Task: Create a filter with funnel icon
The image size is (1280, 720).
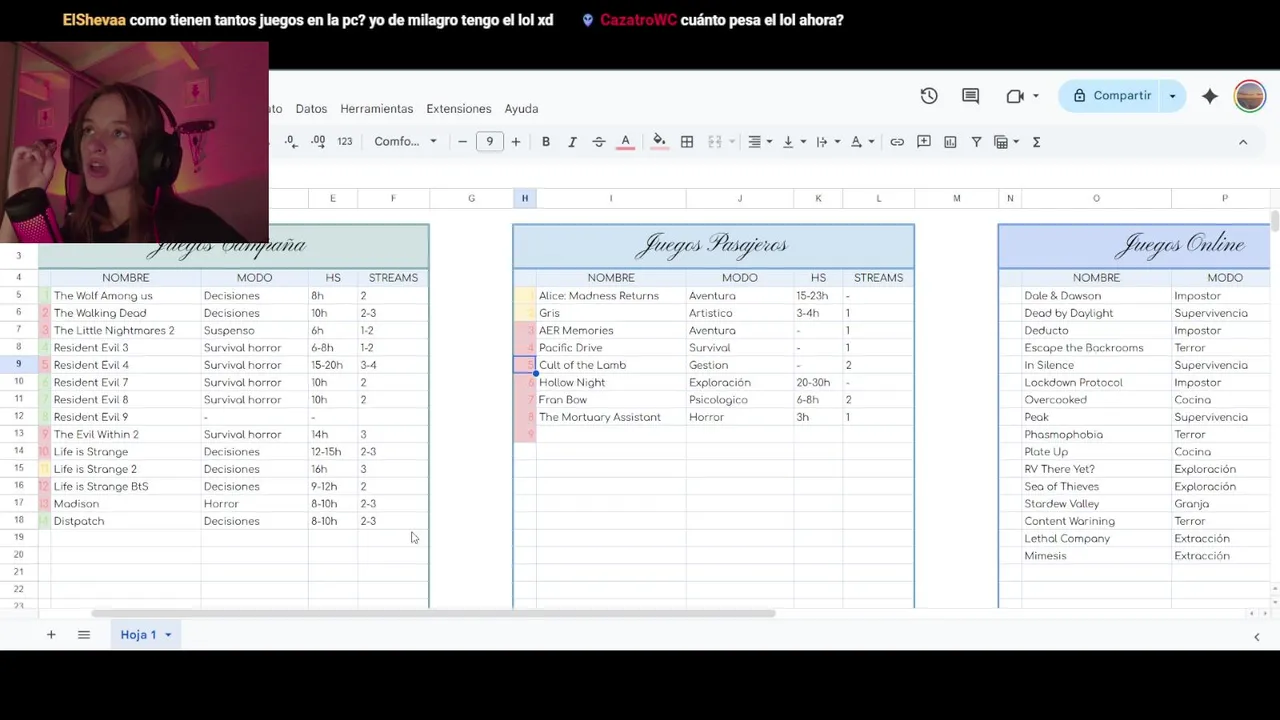Action: (976, 142)
